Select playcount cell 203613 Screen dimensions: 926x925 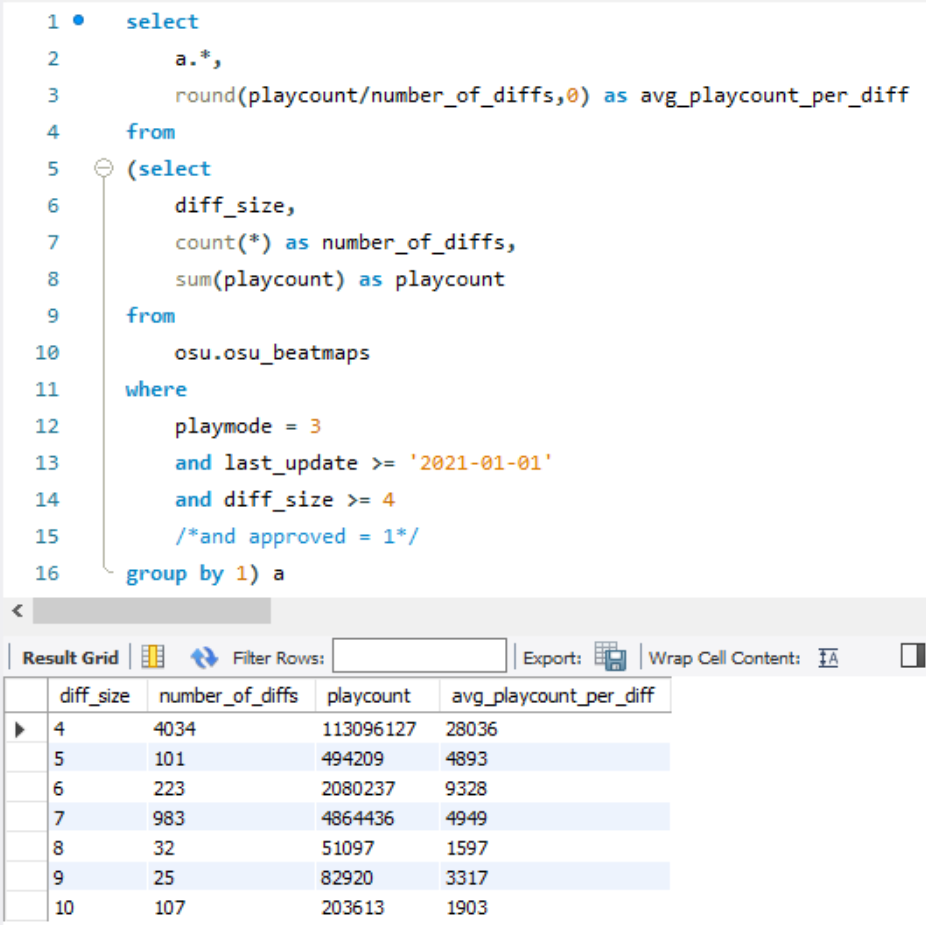(378, 907)
